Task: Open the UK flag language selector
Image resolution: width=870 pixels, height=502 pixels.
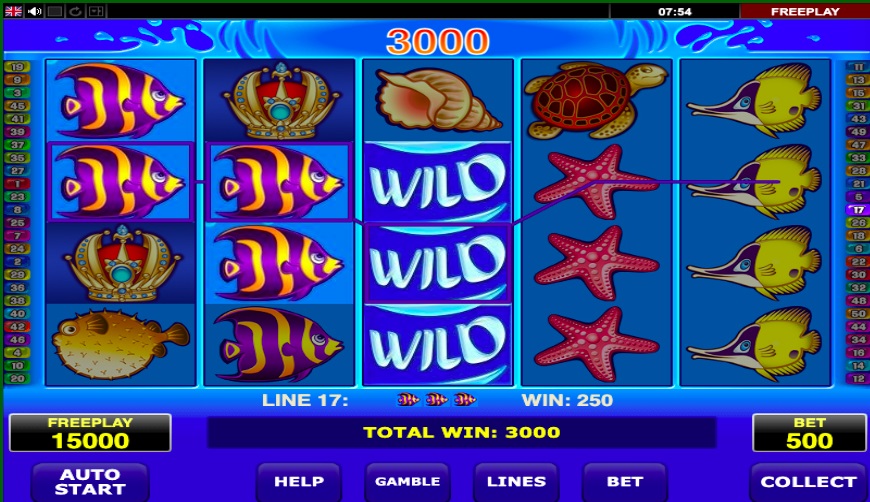Action: 13,11
